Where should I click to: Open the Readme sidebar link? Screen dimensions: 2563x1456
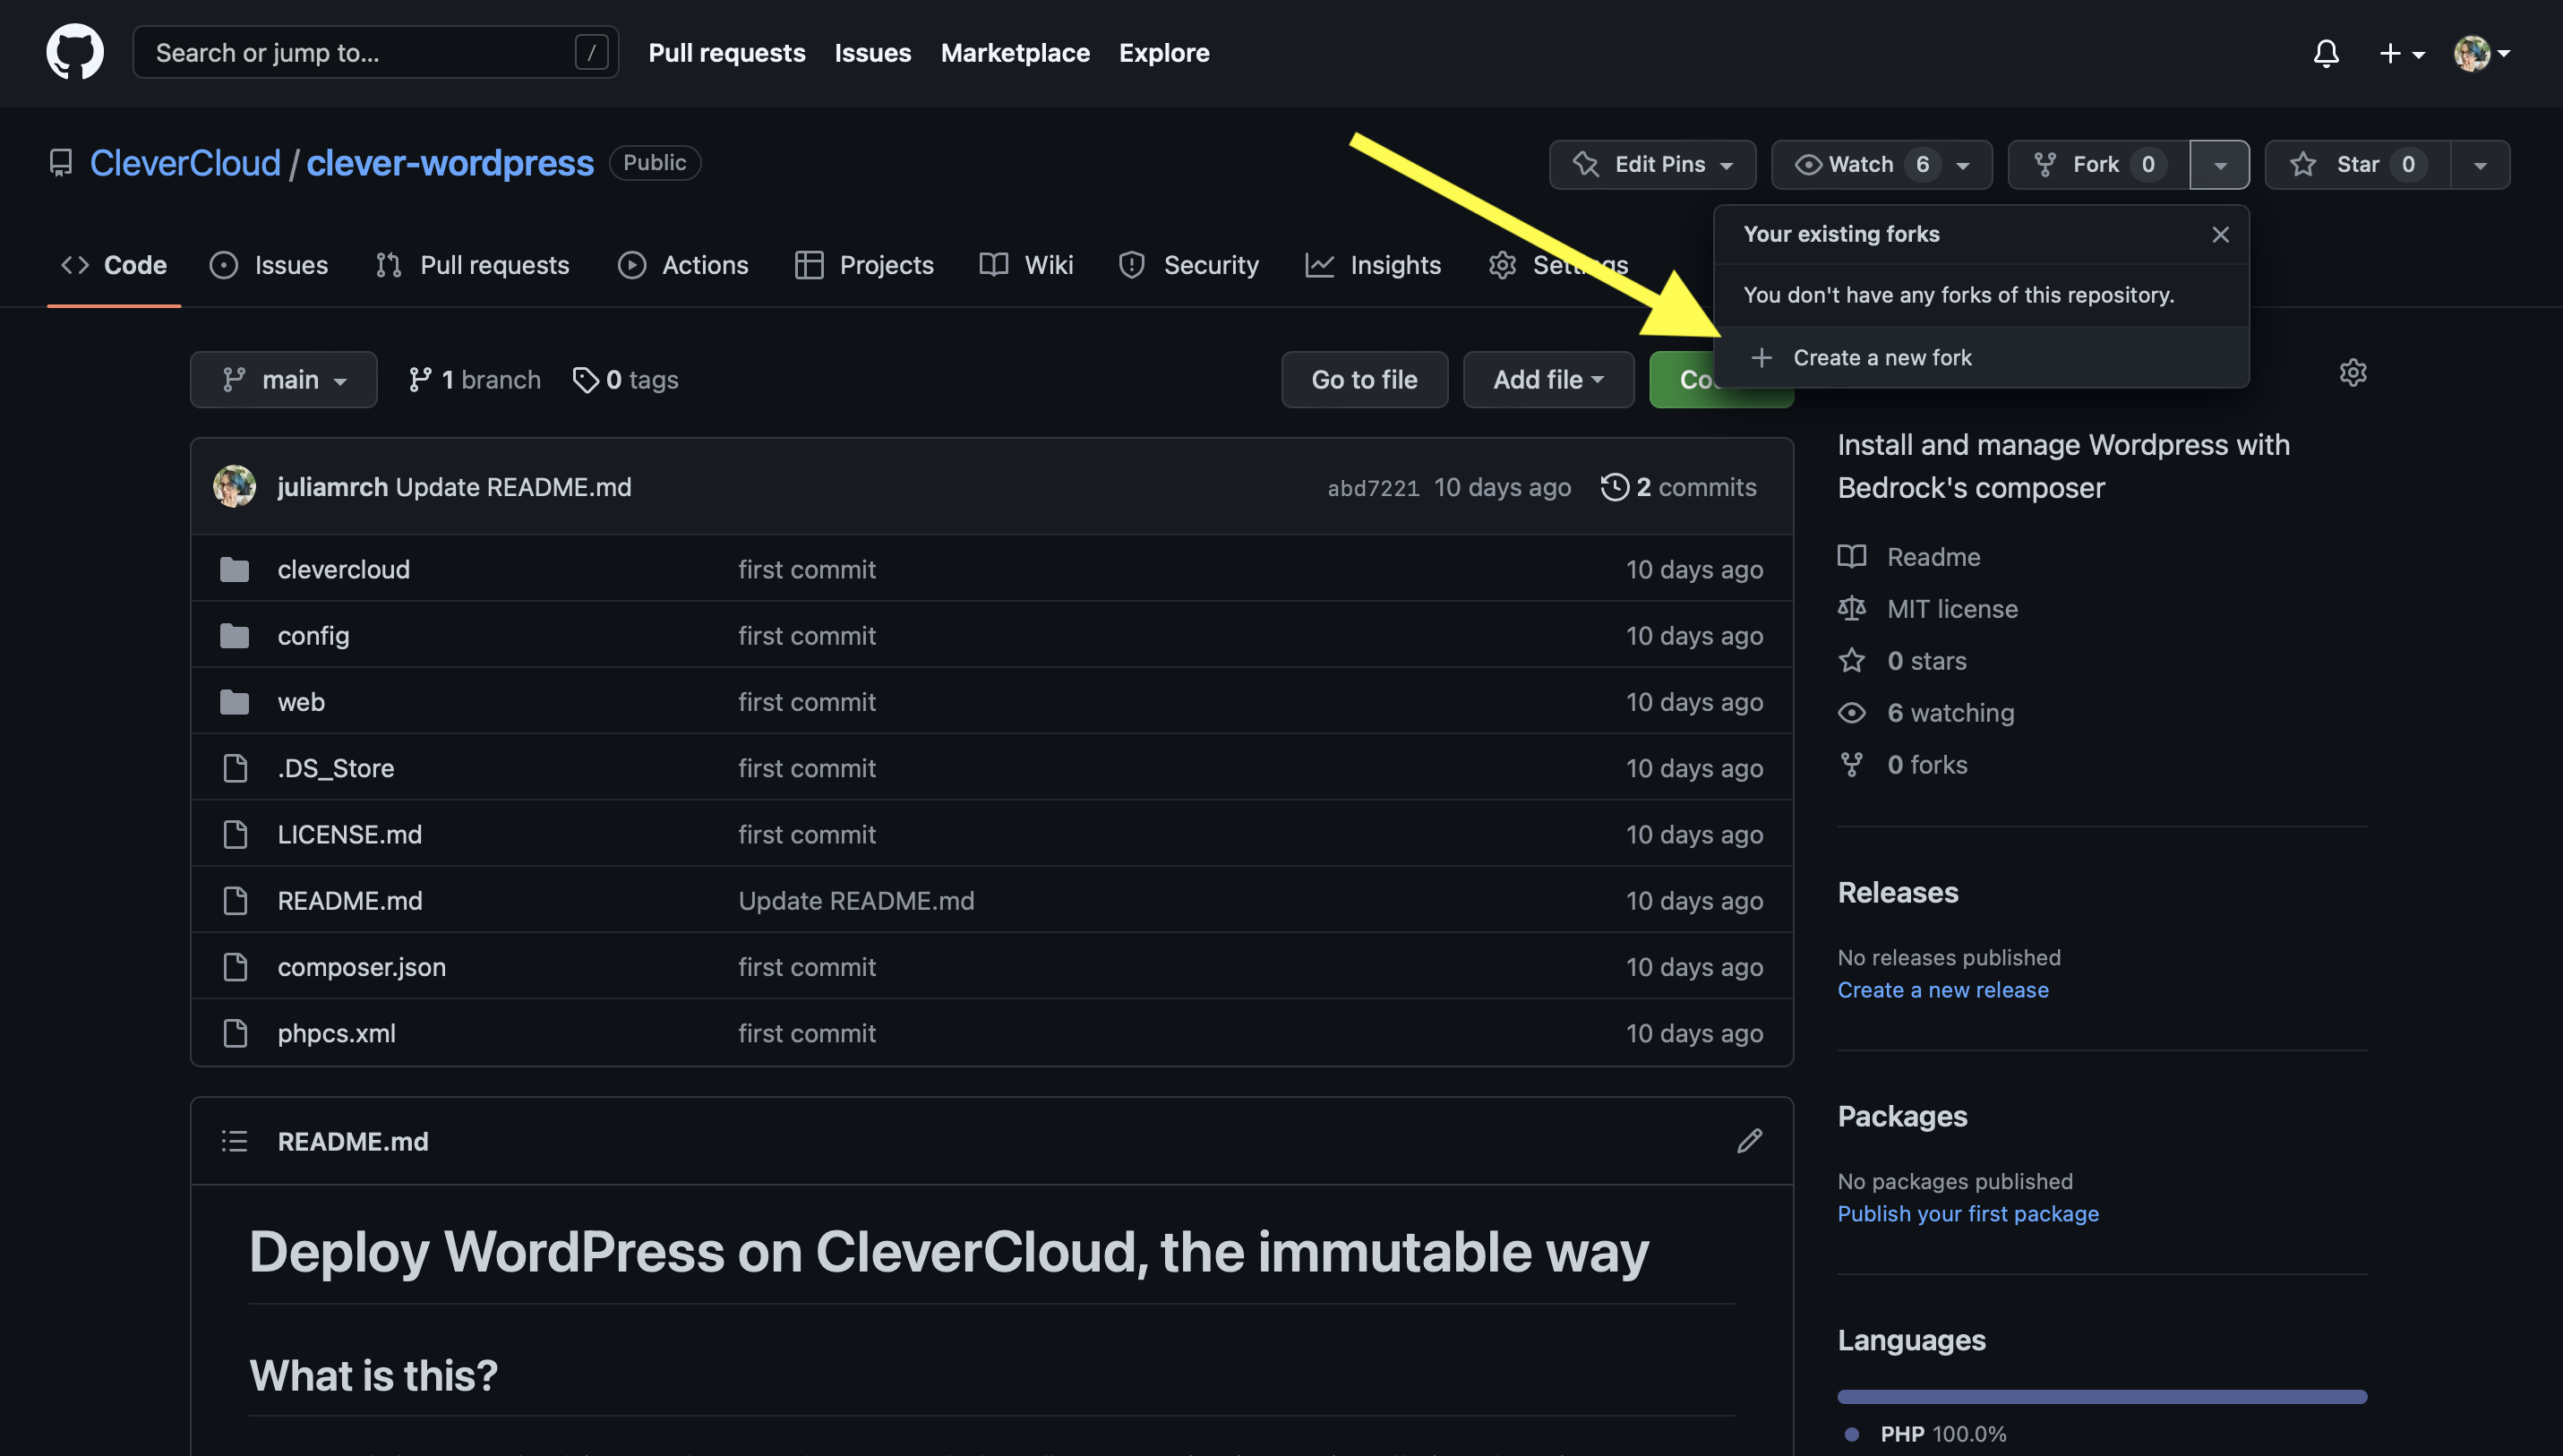(x=1909, y=557)
